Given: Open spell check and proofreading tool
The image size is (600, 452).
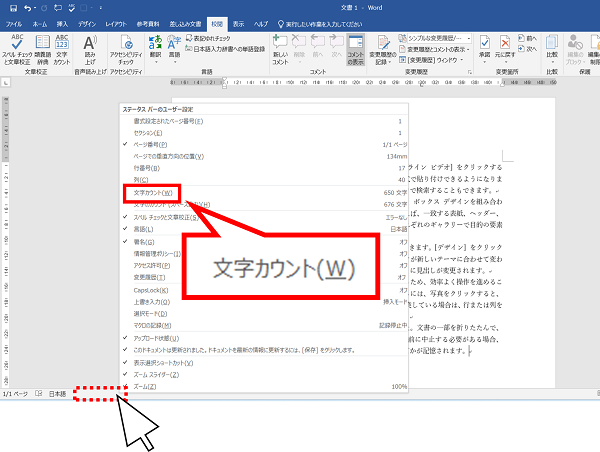Looking at the screenshot, I should (x=16, y=50).
